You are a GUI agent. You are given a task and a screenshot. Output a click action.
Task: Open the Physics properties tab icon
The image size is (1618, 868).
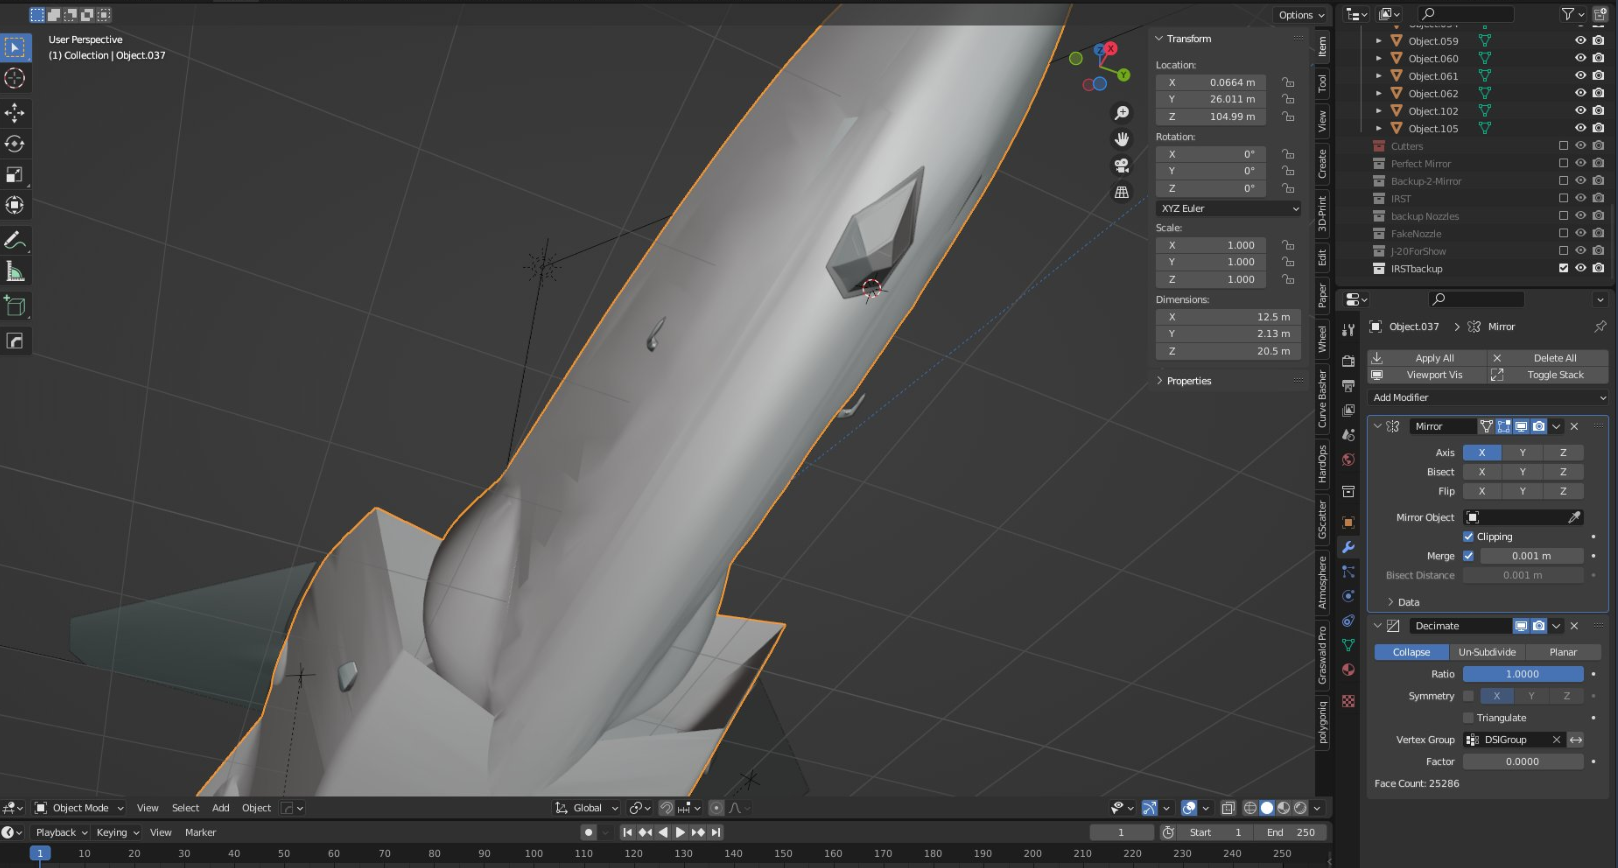click(1348, 596)
